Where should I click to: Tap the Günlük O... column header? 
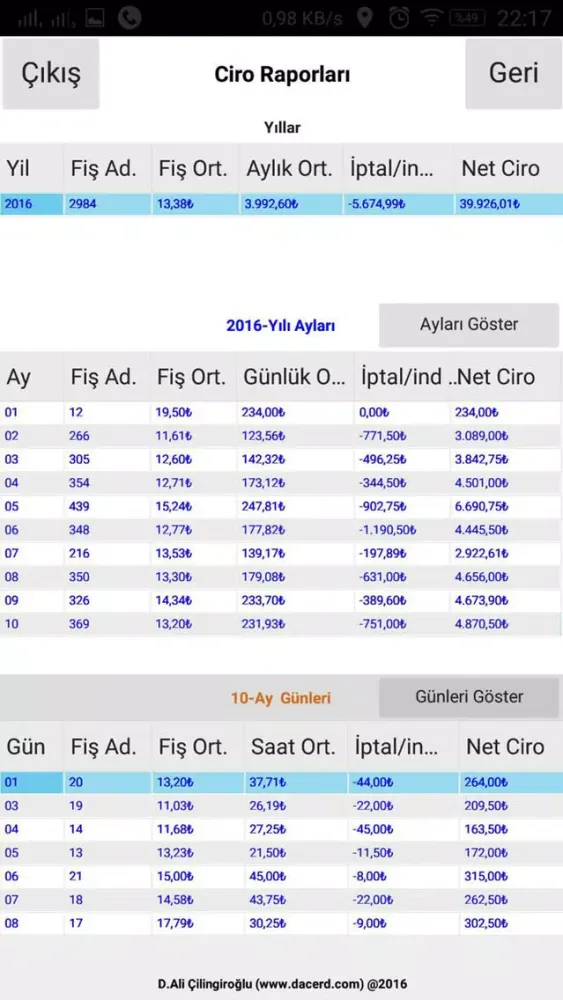[295, 377]
